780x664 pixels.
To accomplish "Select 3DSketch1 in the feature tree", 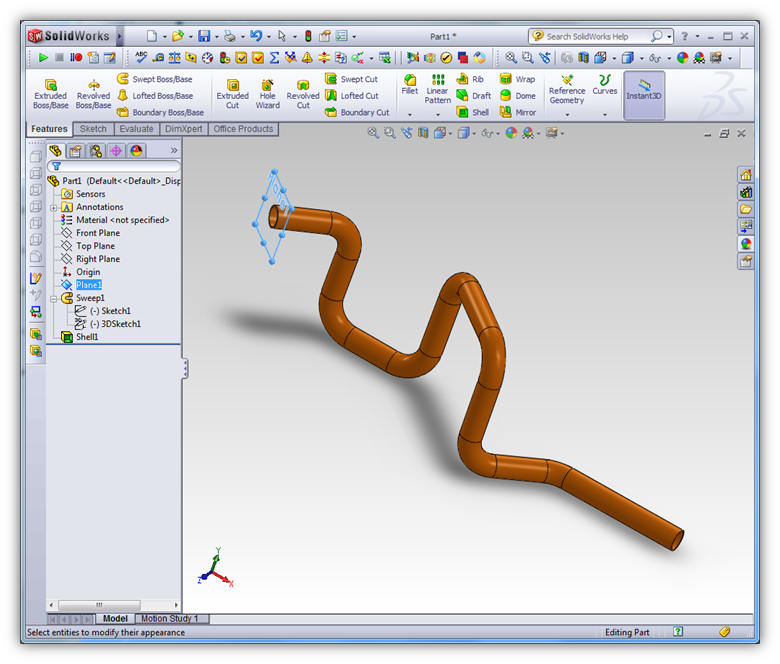I will [x=120, y=324].
